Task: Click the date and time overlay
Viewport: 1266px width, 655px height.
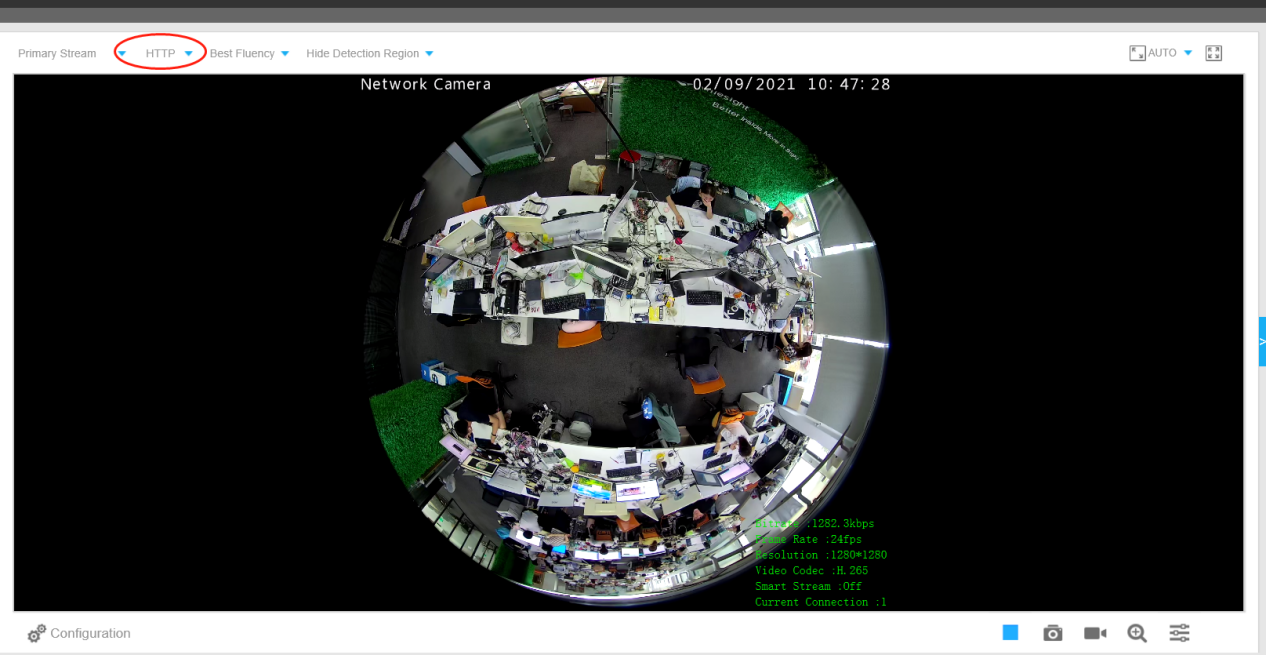Action: click(791, 84)
